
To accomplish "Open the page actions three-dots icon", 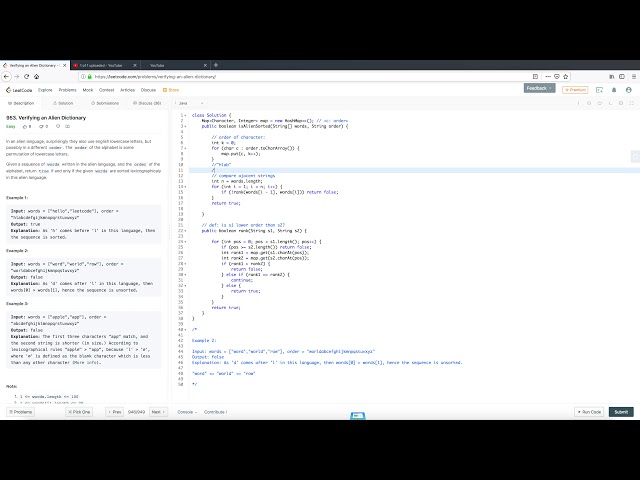I will coord(548,77).
